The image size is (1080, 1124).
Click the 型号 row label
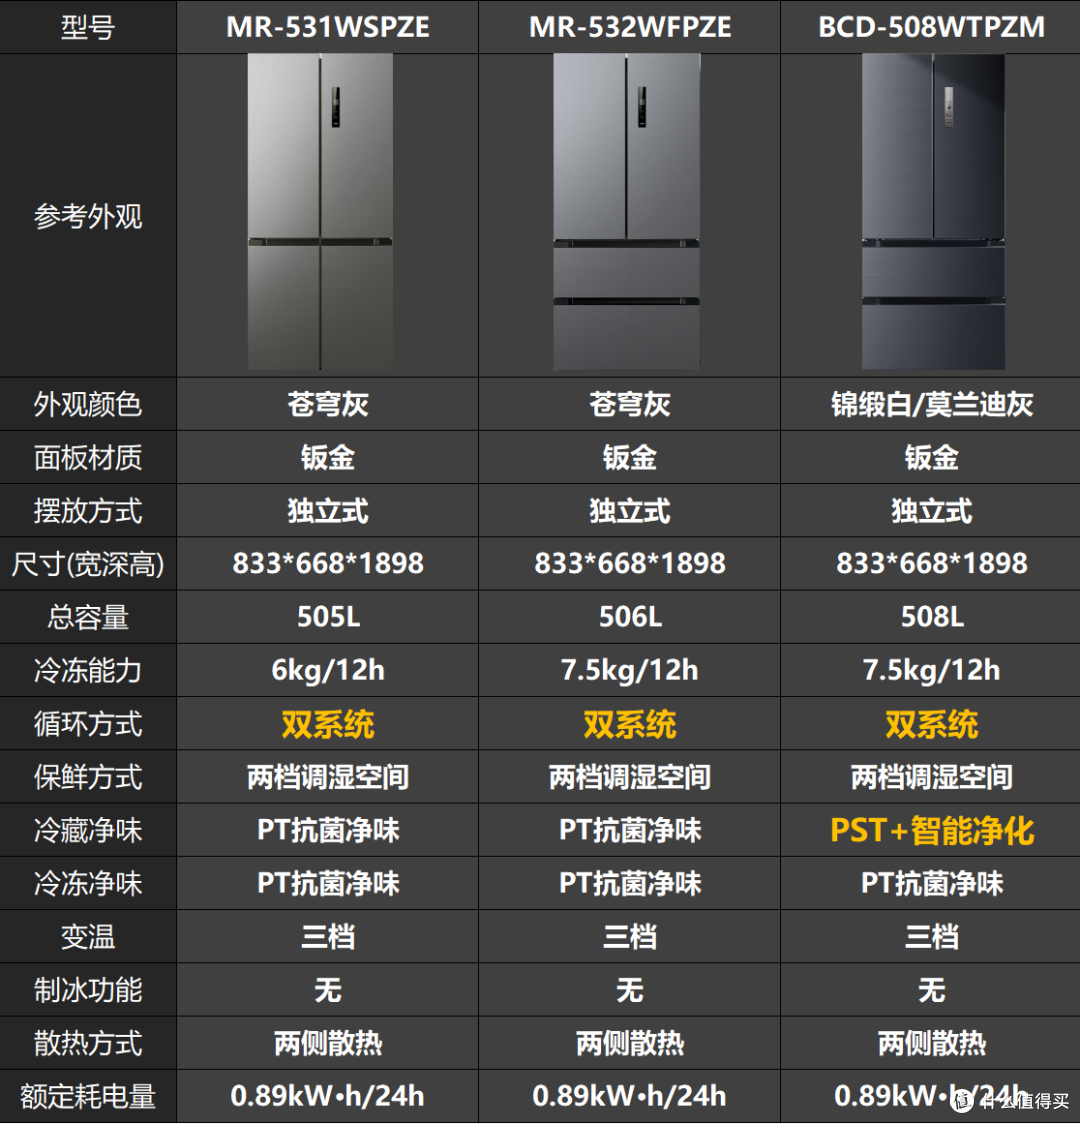click(88, 27)
